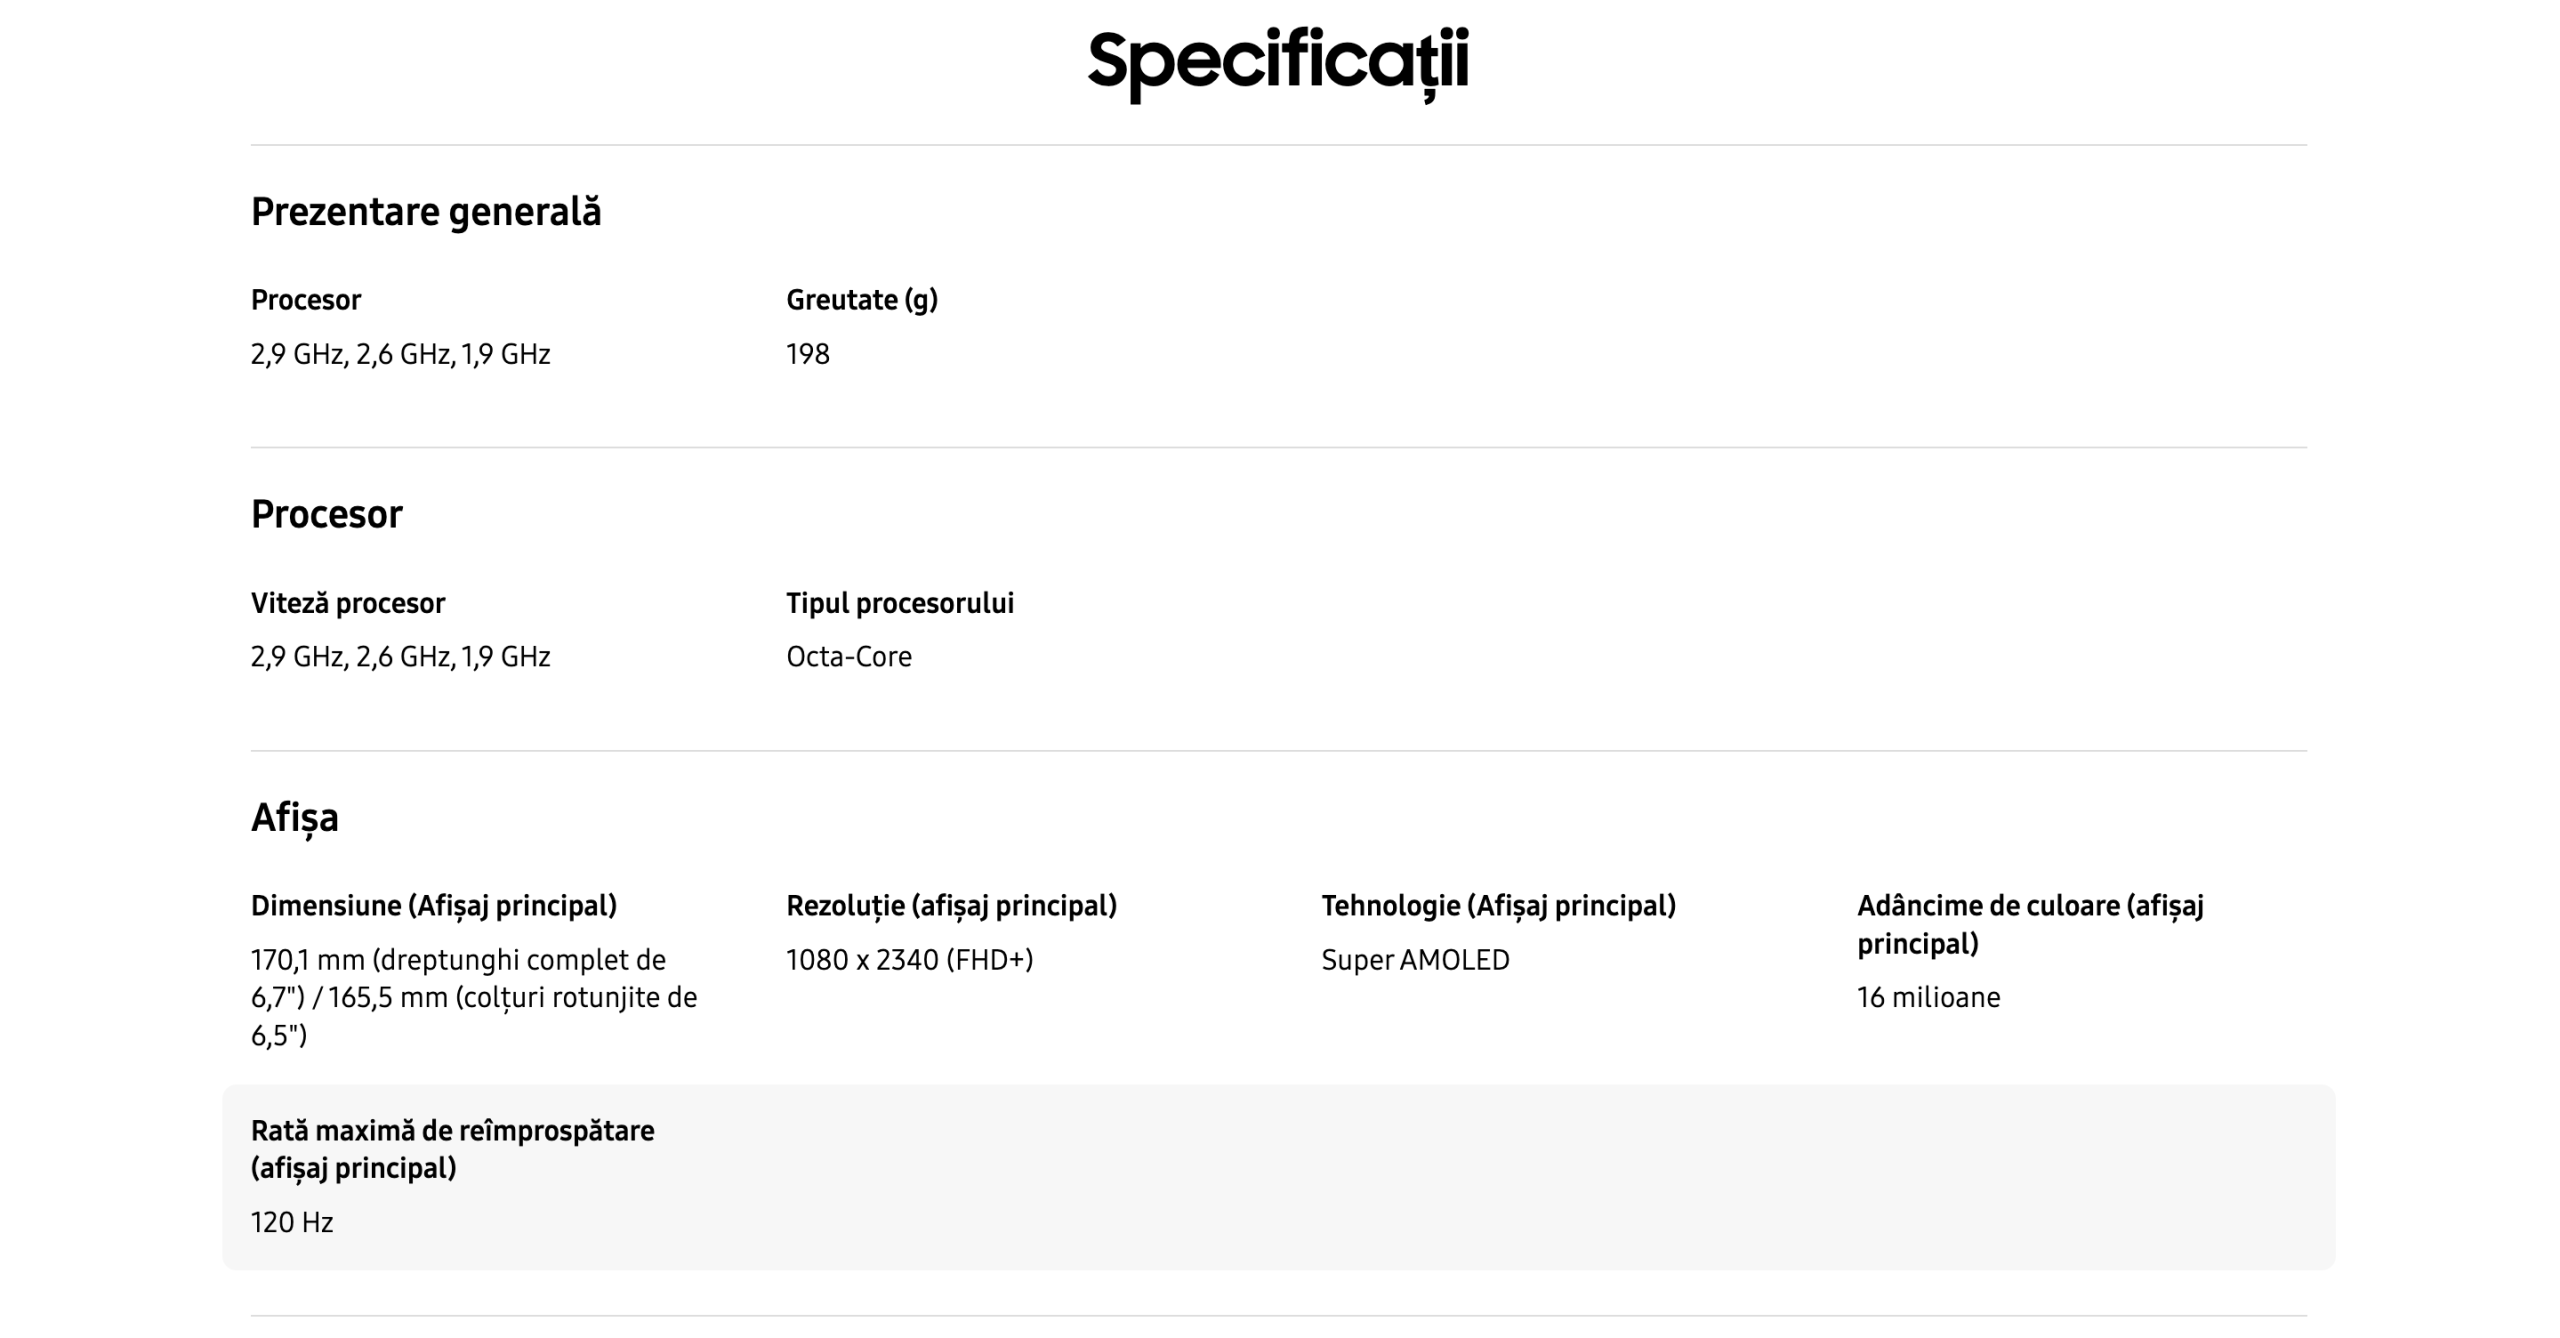The width and height of the screenshot is (2560, 1338).
Task: Click the Procesor label under Prezentare generală
Action: pos(306,300)
